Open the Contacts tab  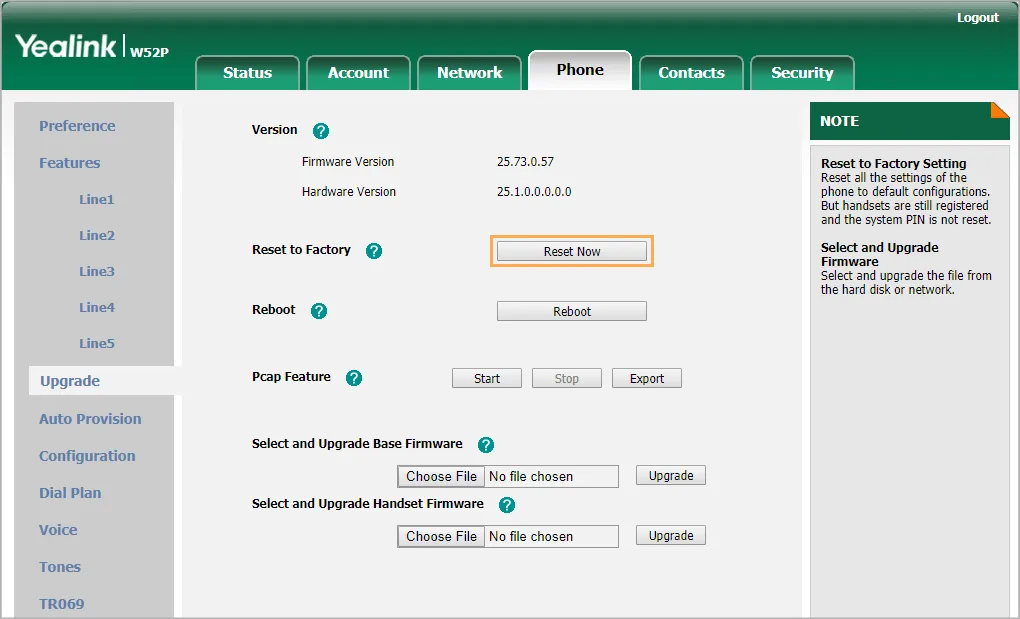691,73
